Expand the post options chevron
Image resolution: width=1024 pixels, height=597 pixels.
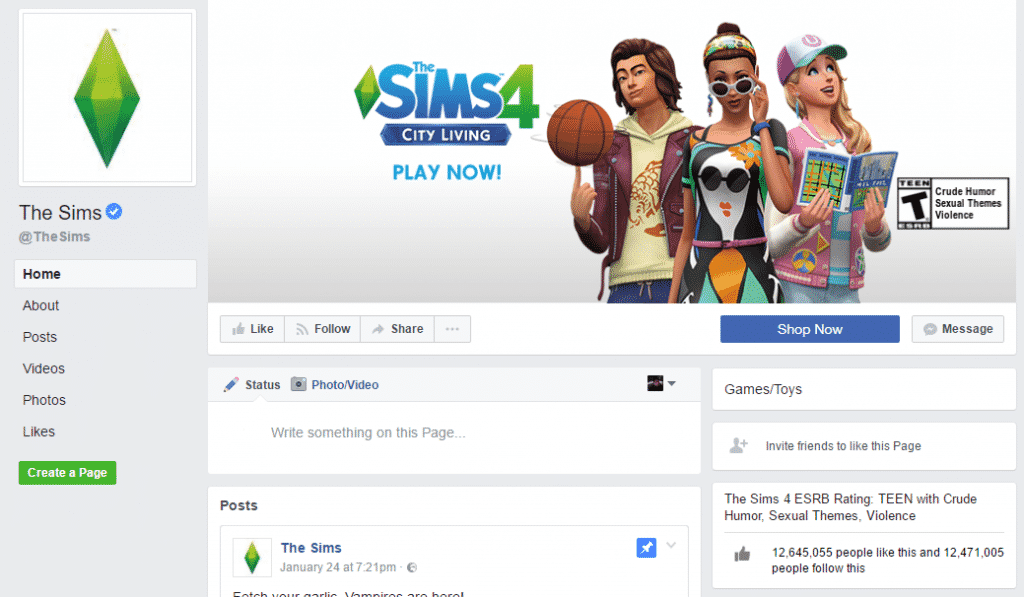(x=671, y=545)
